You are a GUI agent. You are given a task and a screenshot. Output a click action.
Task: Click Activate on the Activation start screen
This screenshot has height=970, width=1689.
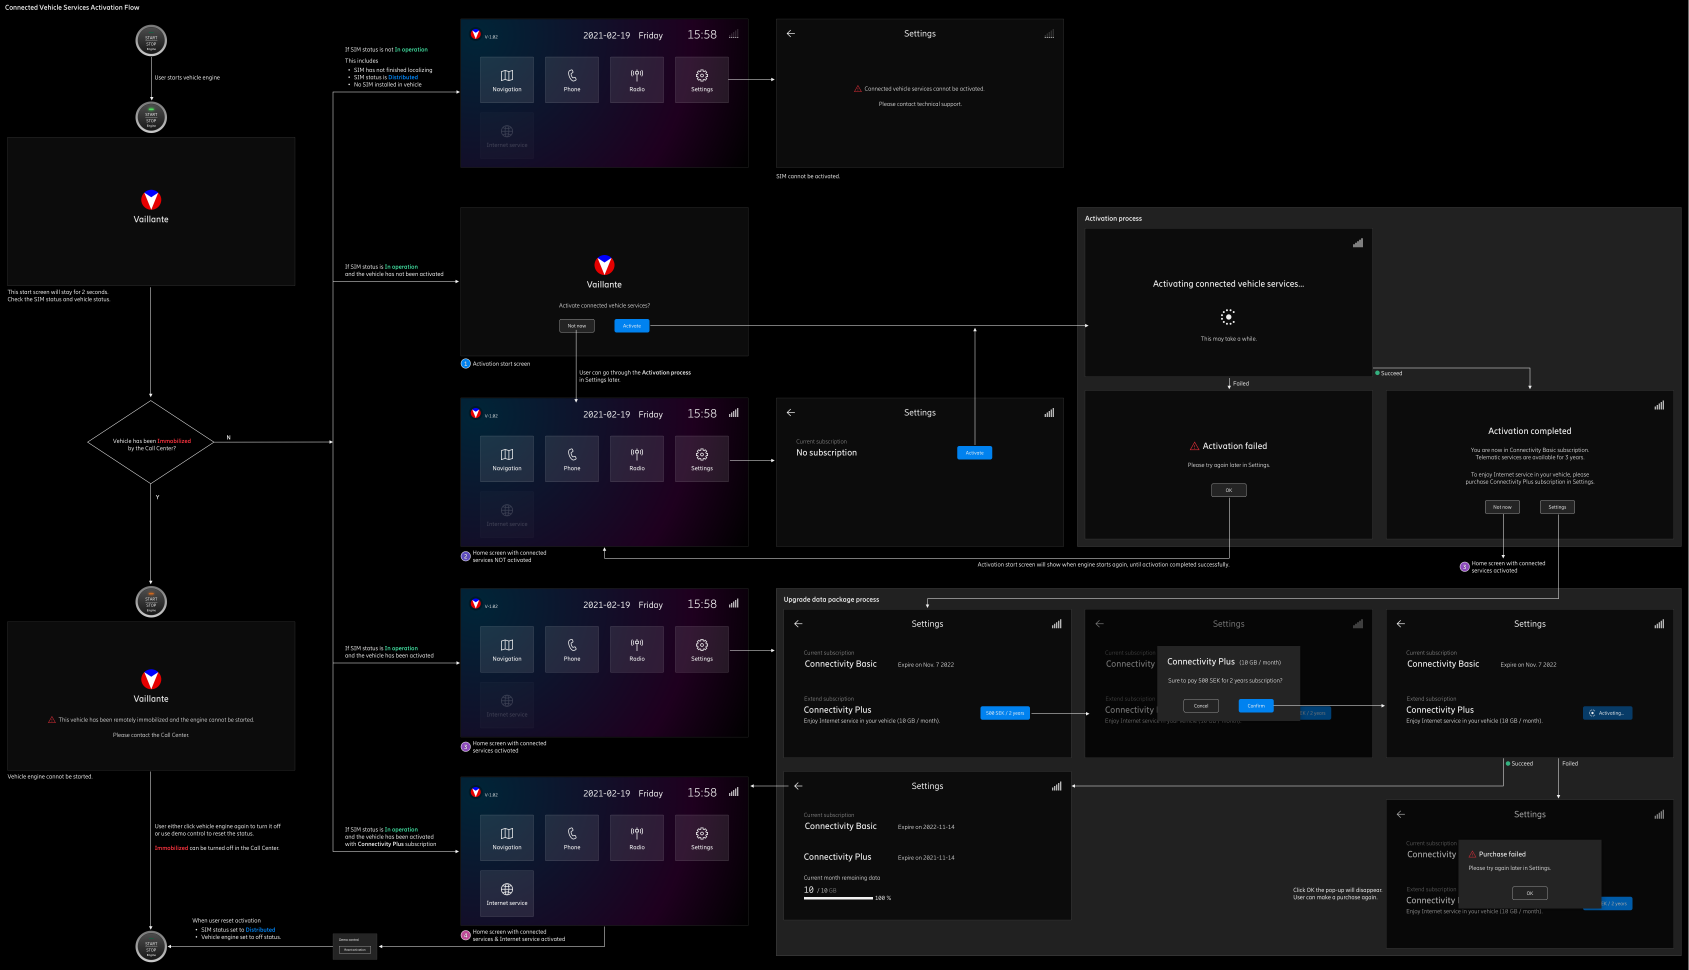[632, 326]
